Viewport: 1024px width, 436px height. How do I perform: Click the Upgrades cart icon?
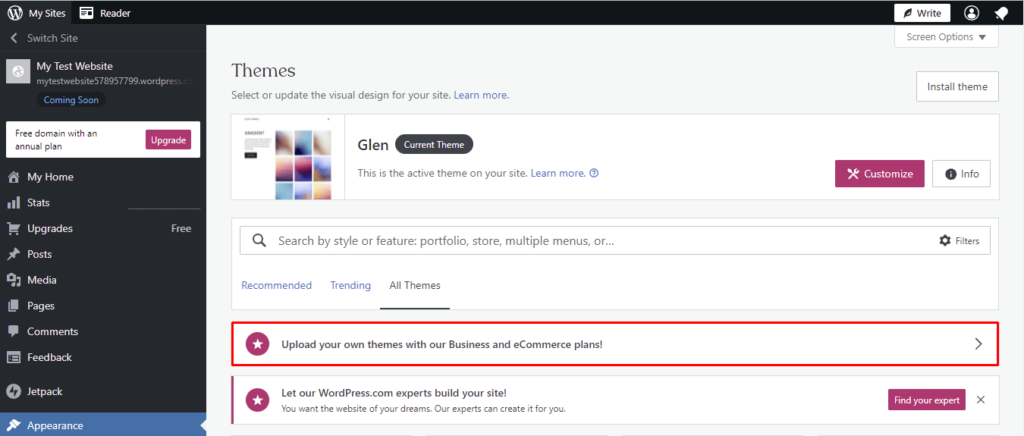14,228
